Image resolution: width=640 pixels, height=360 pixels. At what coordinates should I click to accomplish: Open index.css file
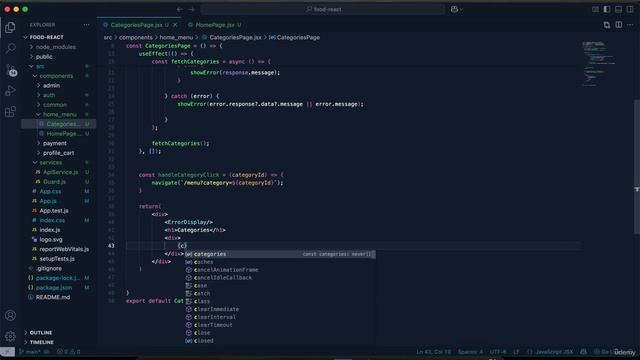[x=52, y=220]
